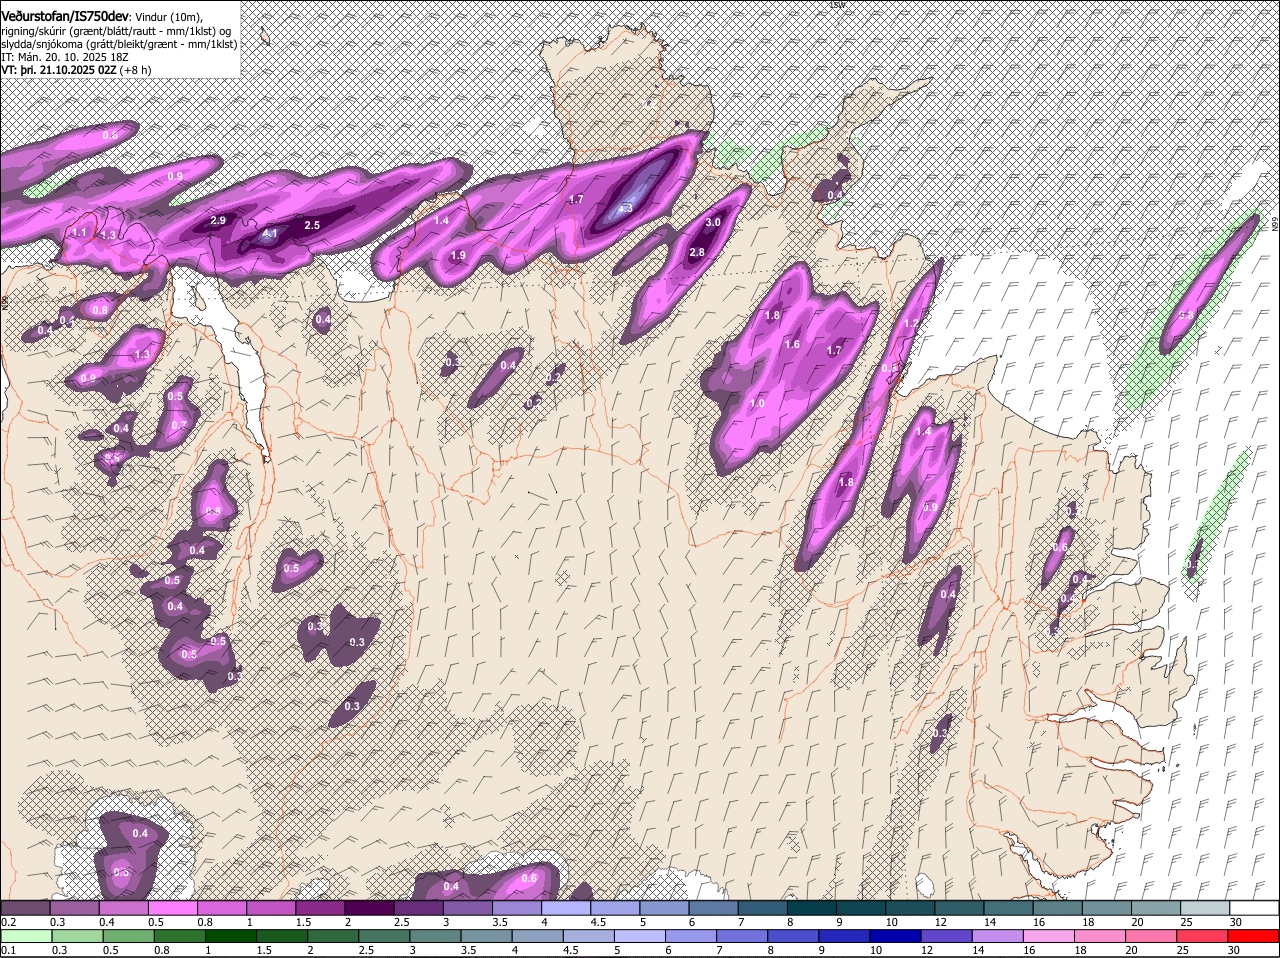Click the dark teal 8 upper legend swatch

811,907
